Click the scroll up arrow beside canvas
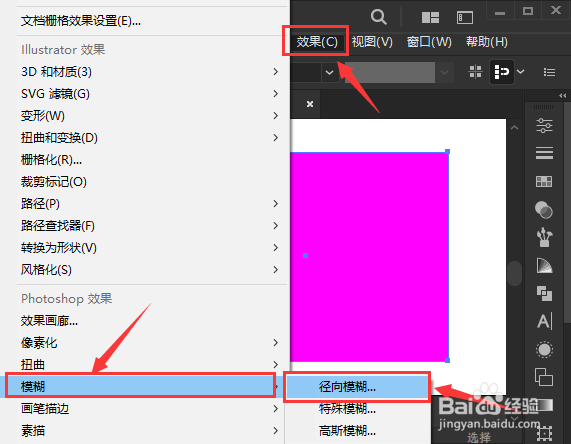The width and height of the screenshot is (571, 444). click(x=514, y=128)
